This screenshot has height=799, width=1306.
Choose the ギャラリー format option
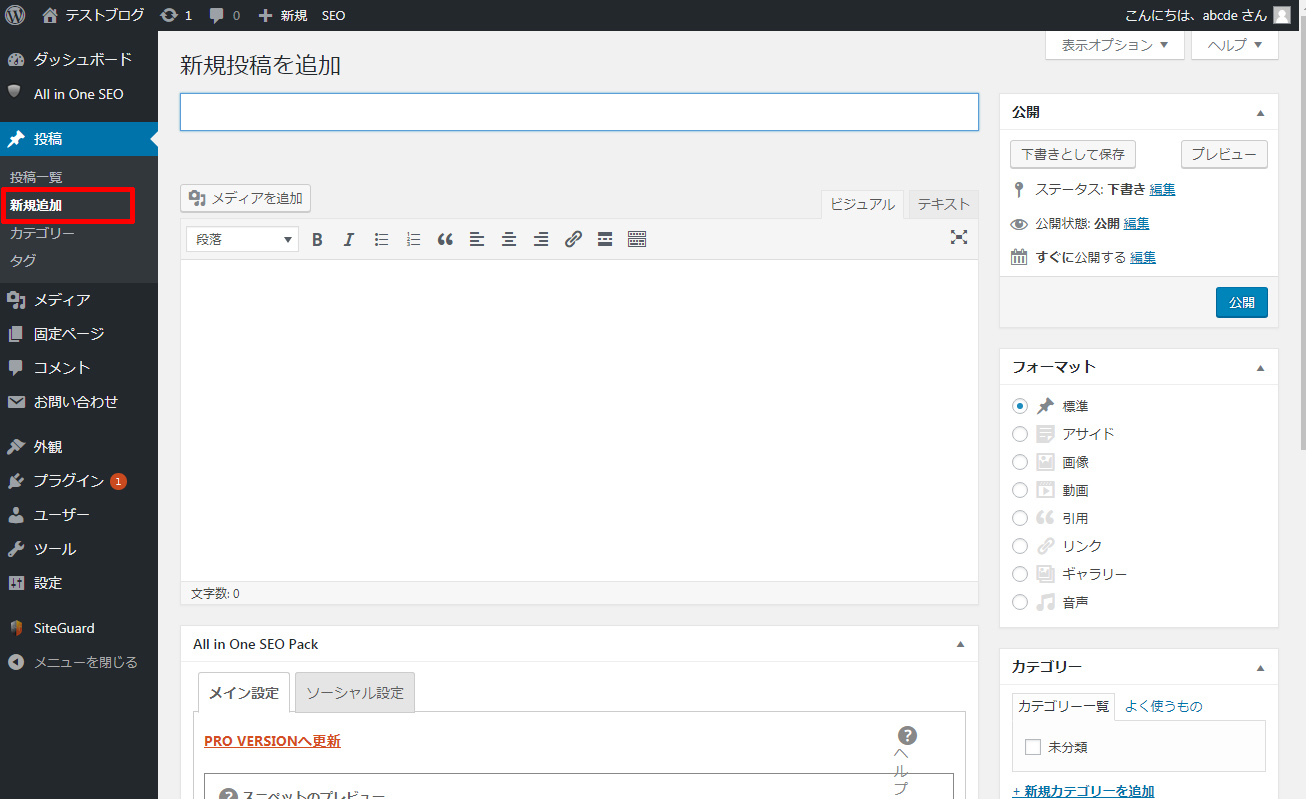click(x=1020, y=574)
